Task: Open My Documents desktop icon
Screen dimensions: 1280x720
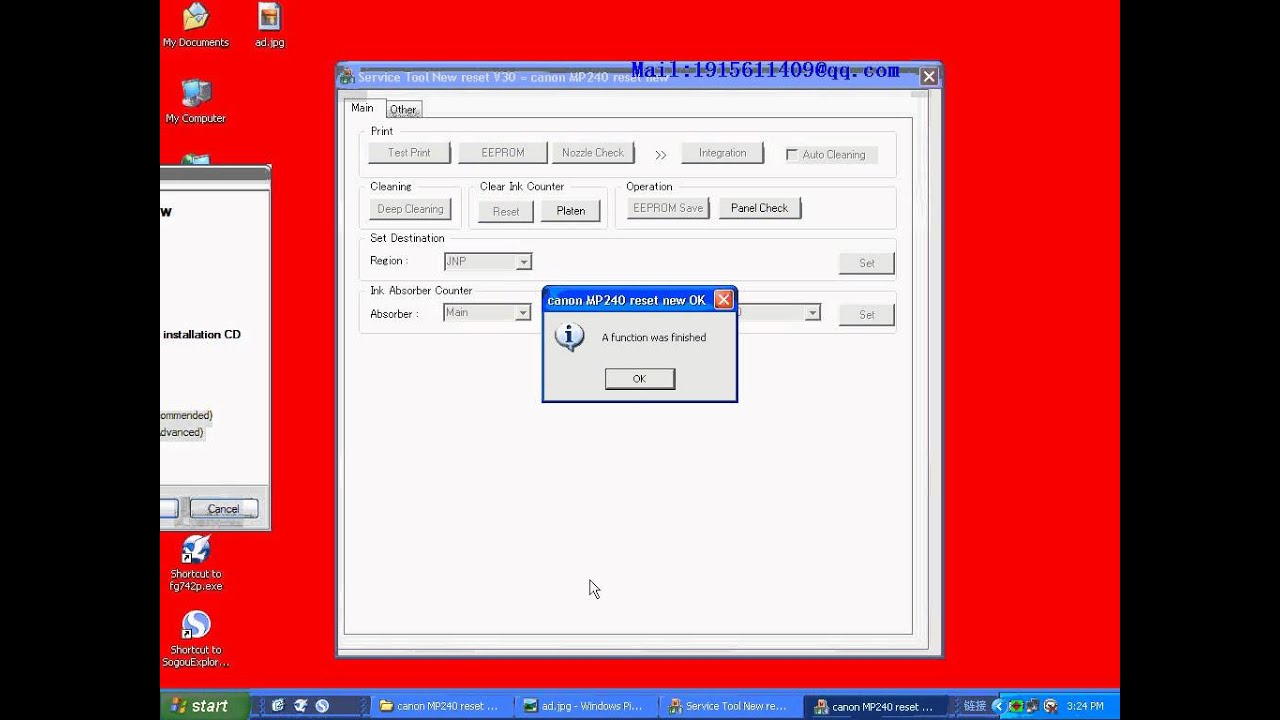Action: (x=196, y=26)
